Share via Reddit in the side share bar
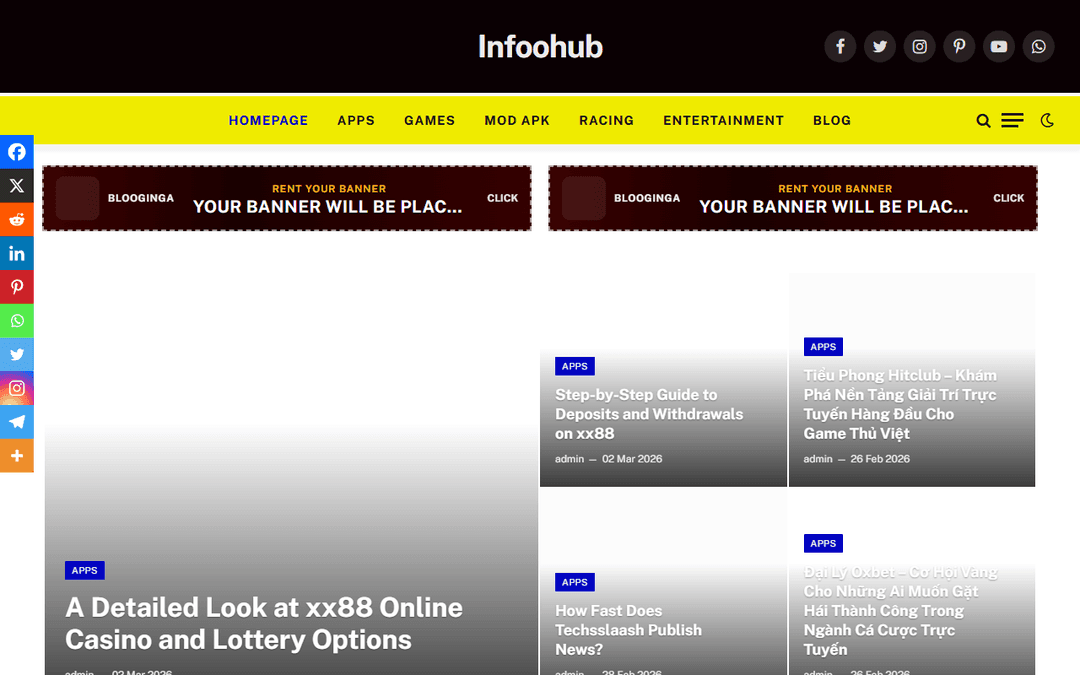Viewport: 1080px width, 675px height. pyautogui.click(x=17, y=220)
